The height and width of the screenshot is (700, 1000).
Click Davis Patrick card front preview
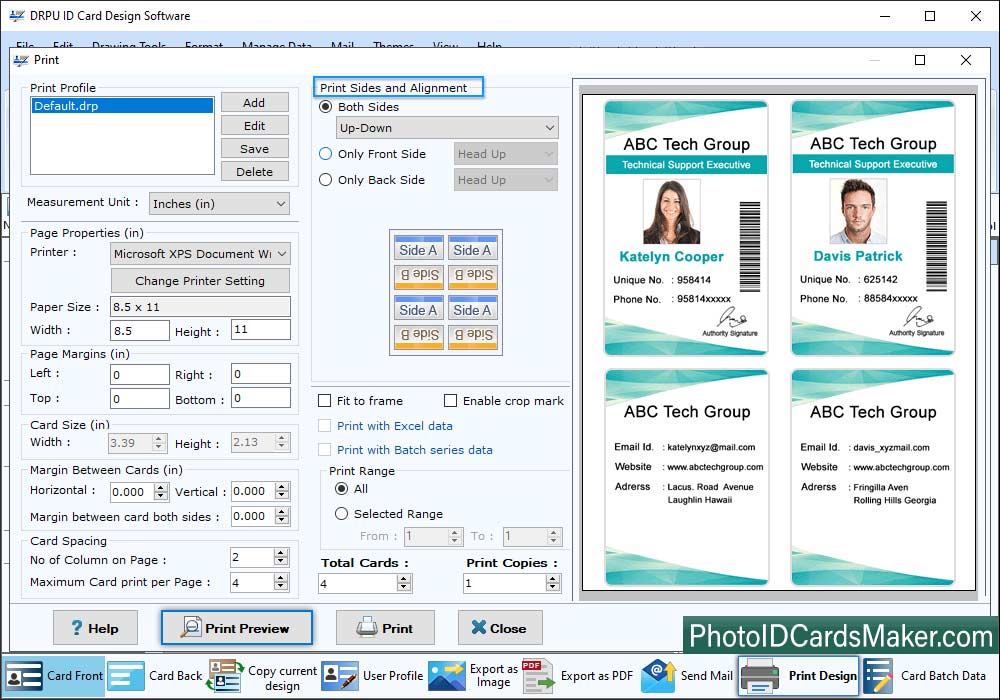[x=872, y=228]
